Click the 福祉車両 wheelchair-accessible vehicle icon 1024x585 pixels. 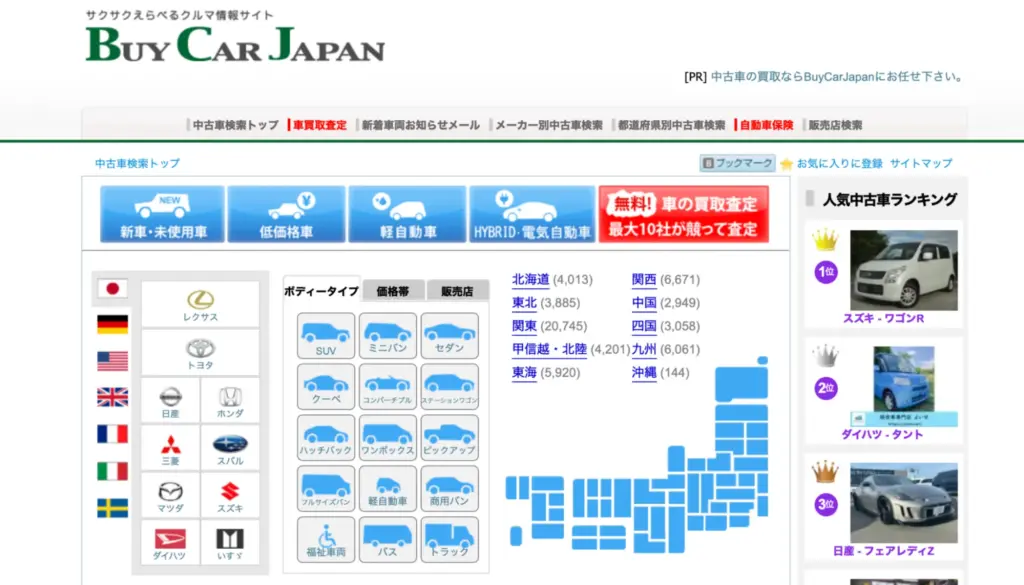[x=325, y=537]
